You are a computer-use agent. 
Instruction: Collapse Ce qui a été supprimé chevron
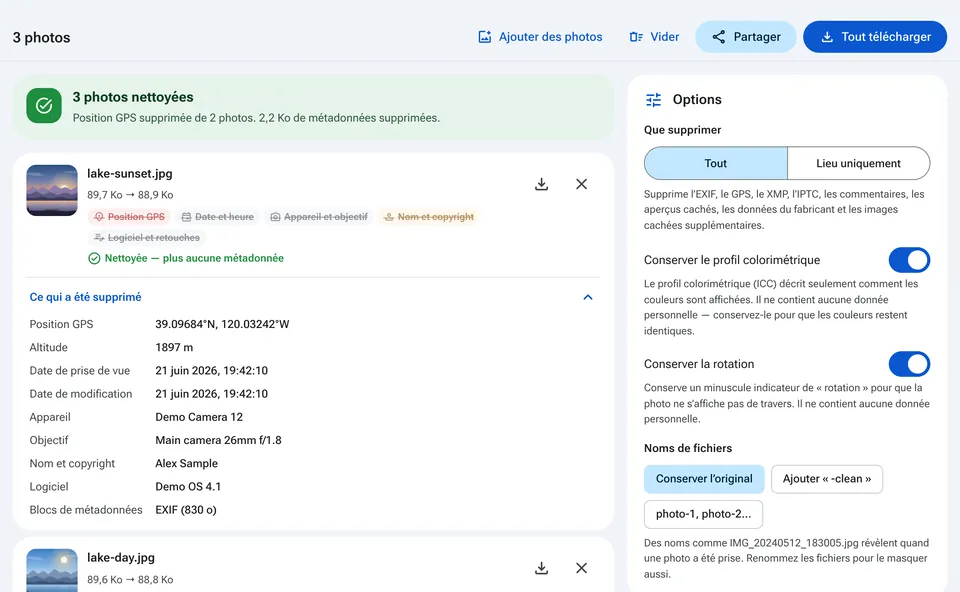point(588,297)
